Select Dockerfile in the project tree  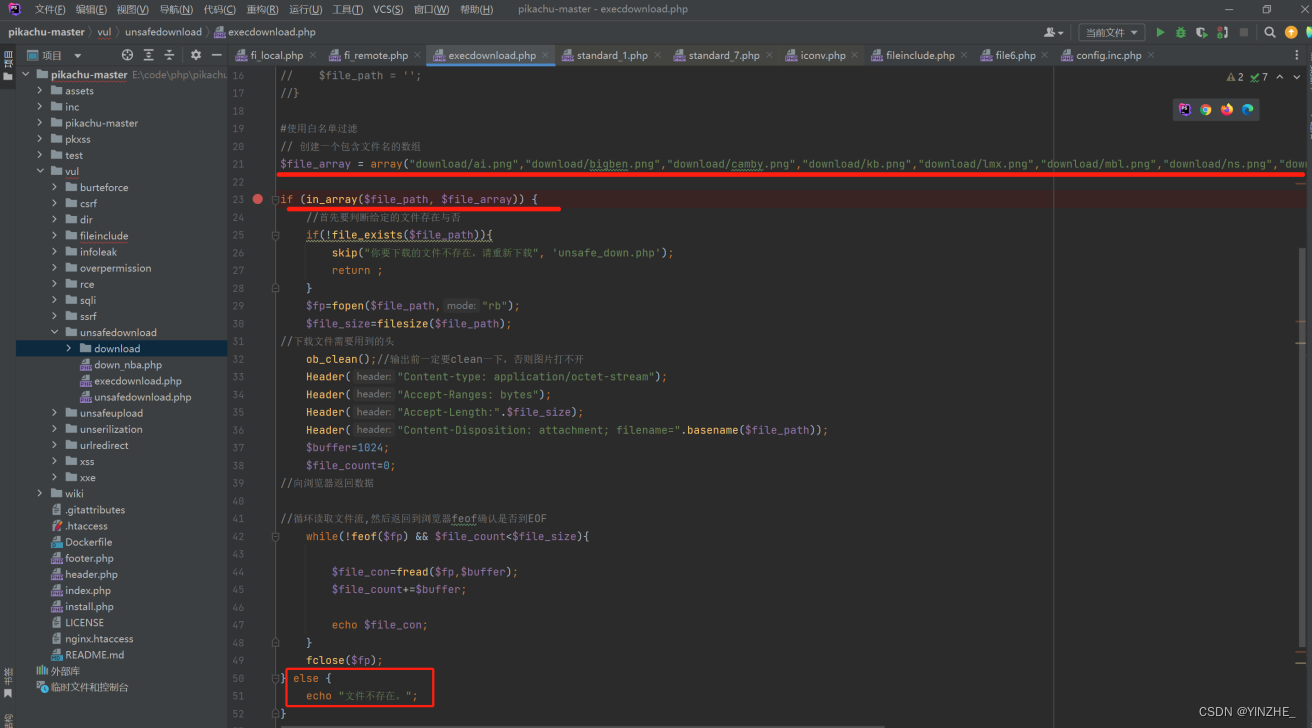[88, 542]
